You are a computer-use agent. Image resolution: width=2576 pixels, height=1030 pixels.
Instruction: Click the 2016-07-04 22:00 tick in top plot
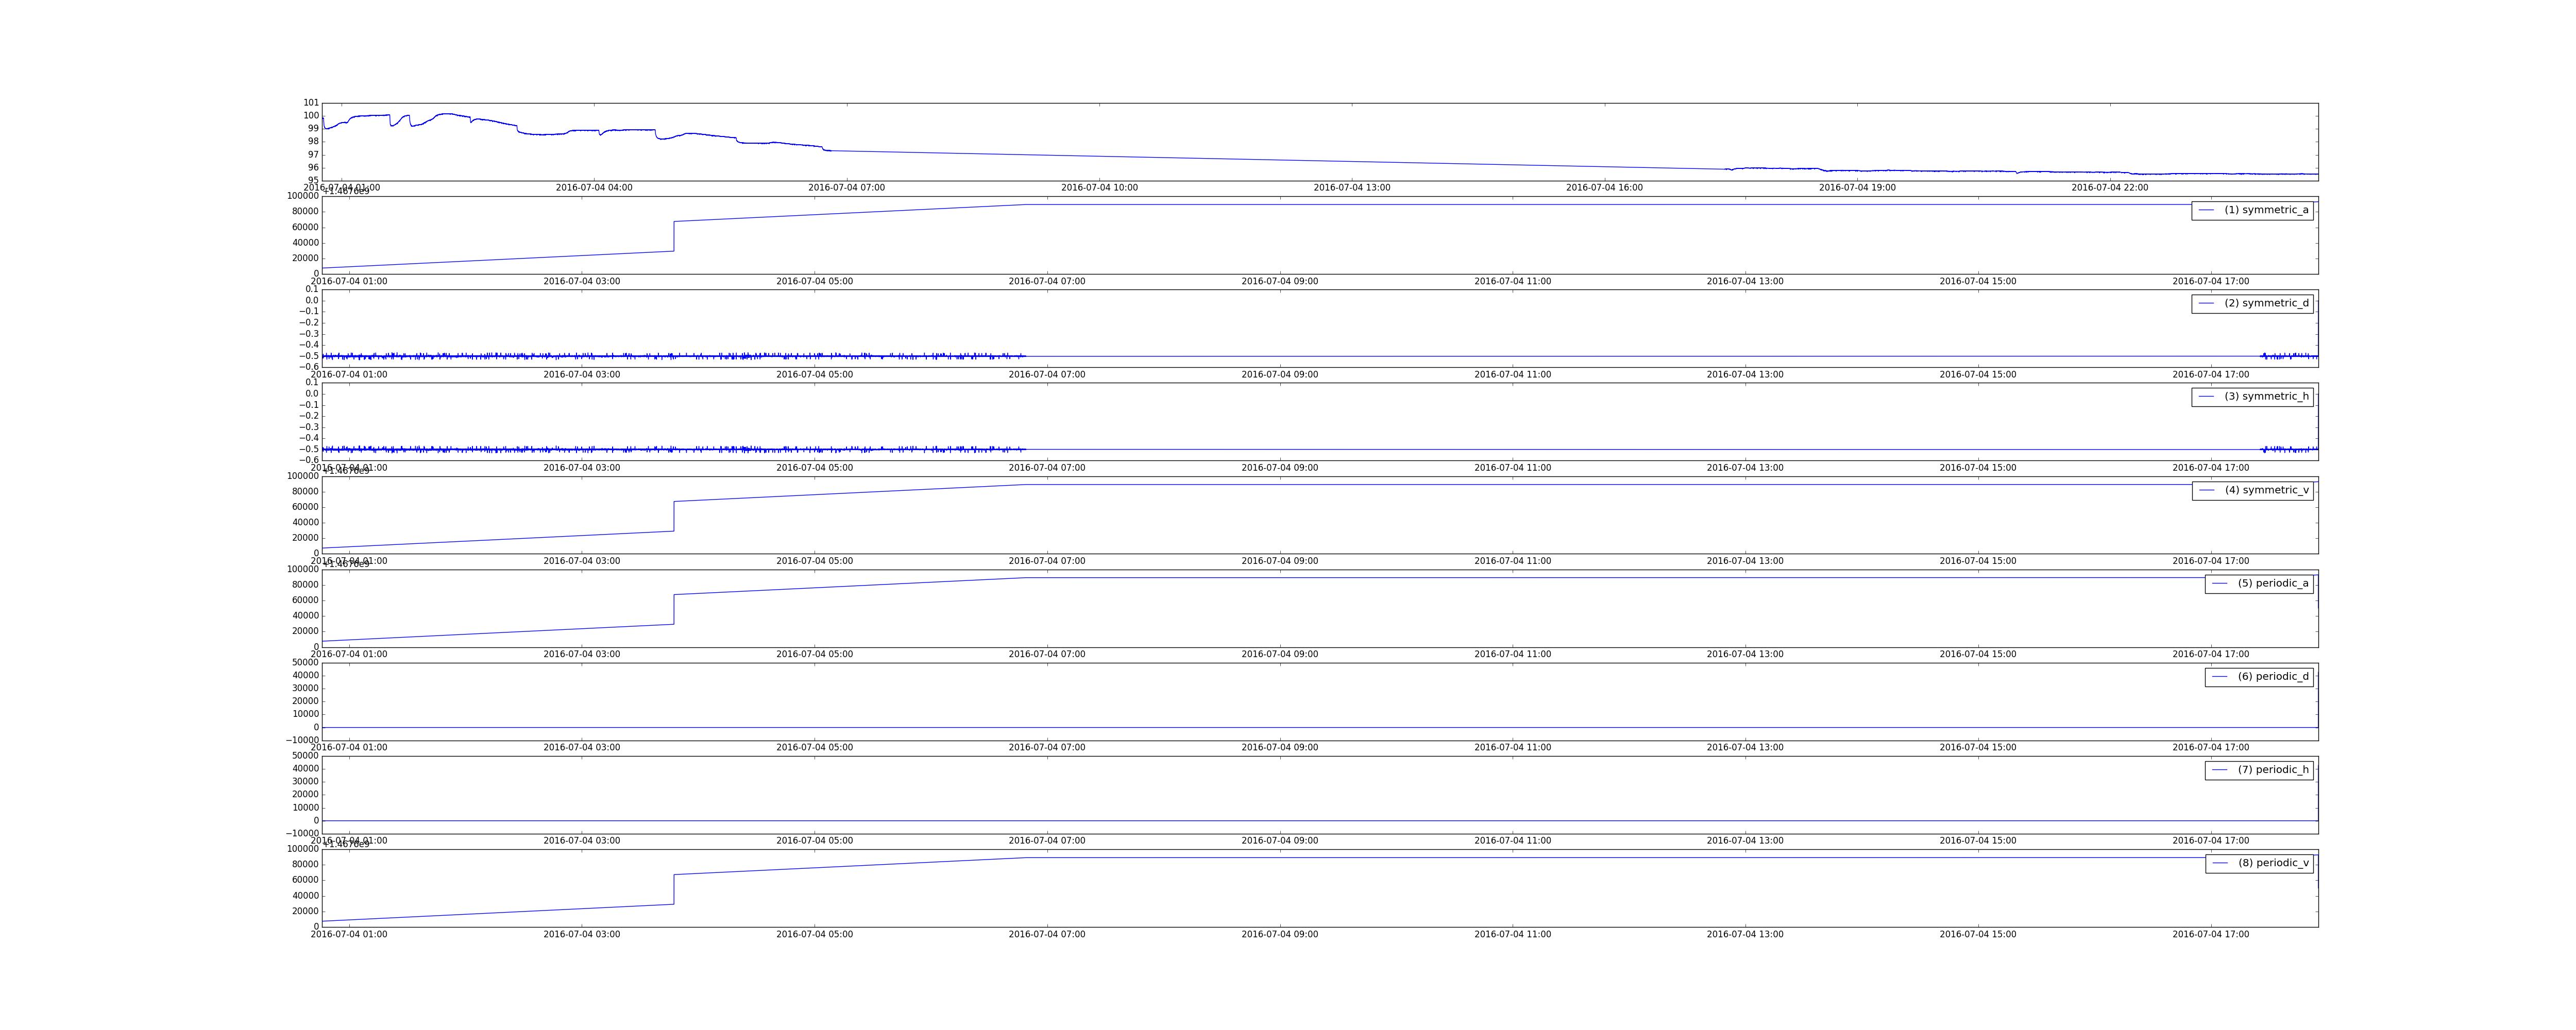click(x=2109, y=188)
